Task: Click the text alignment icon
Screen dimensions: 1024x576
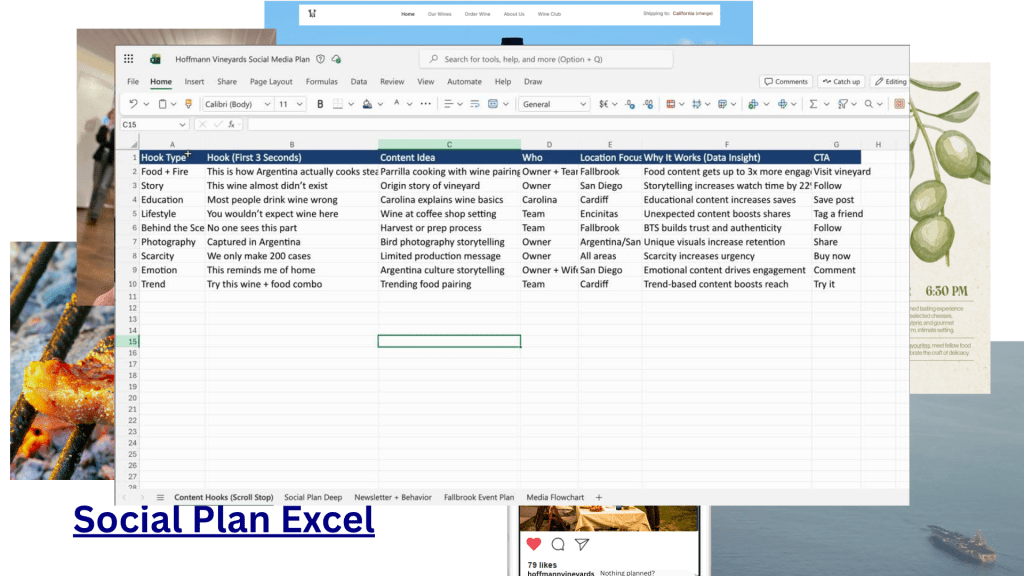Action: (449, 104)
